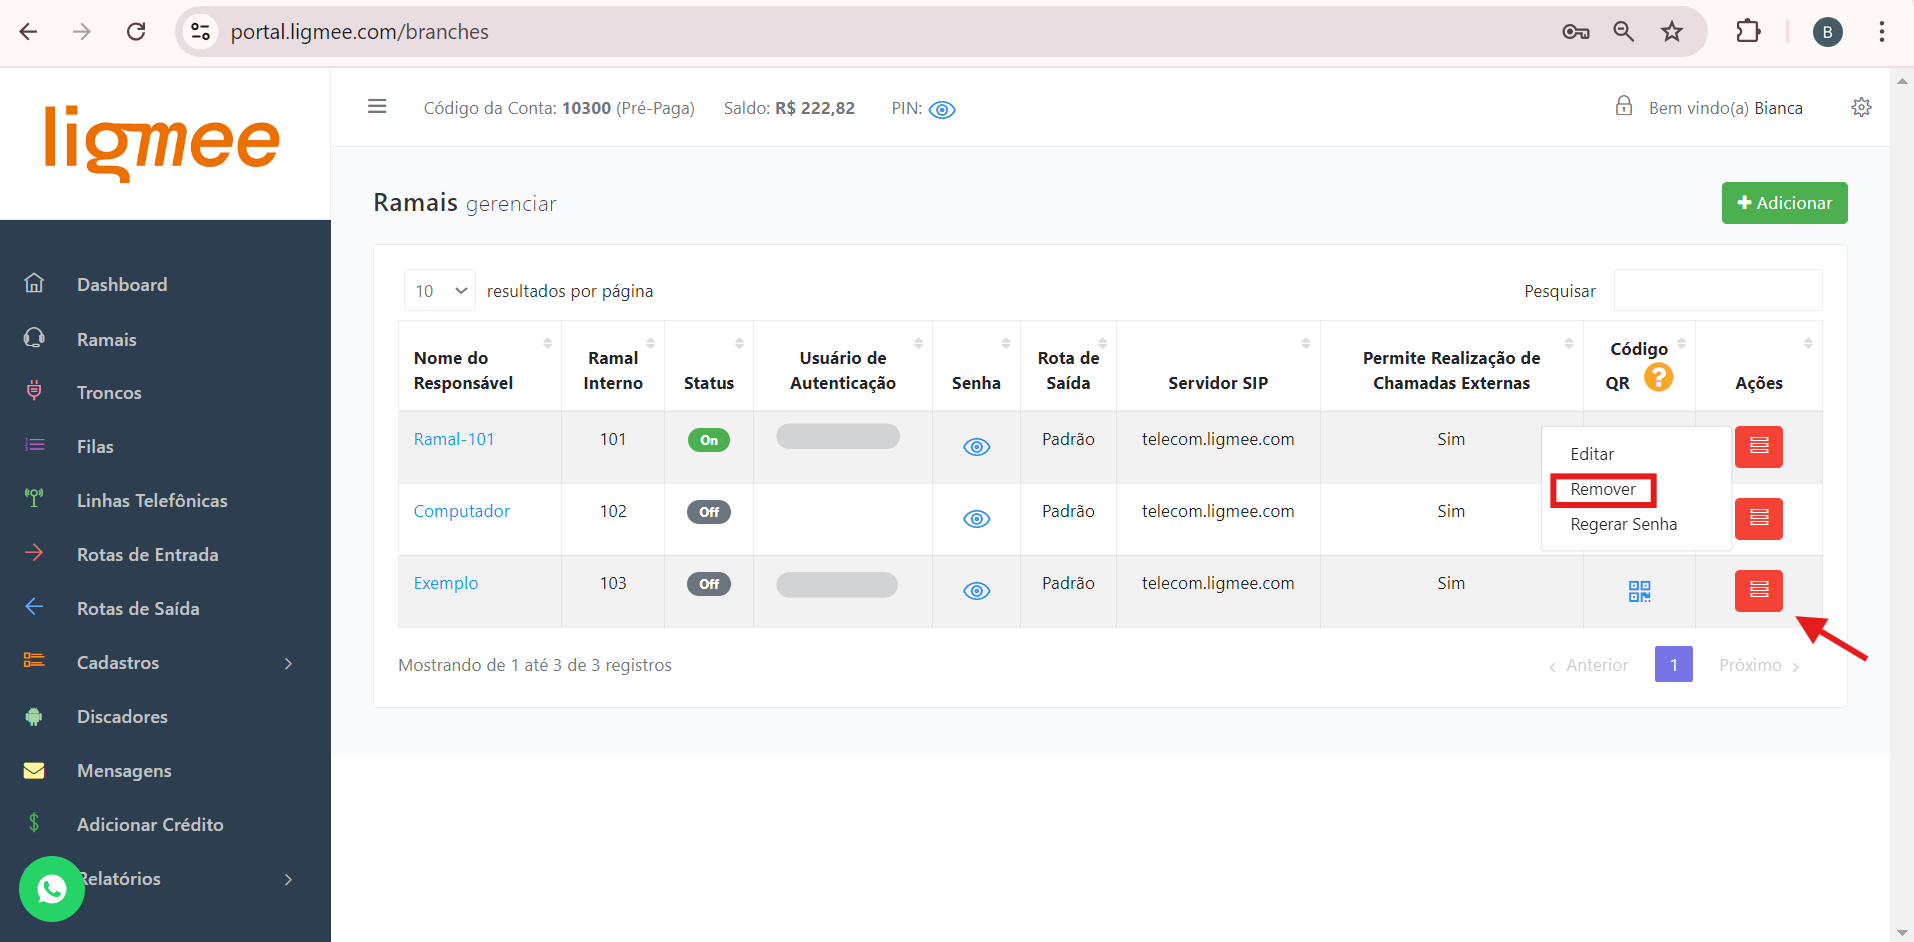Click the orange QR code help icon
This screenshot has height=942, width=1914.
1658,377
